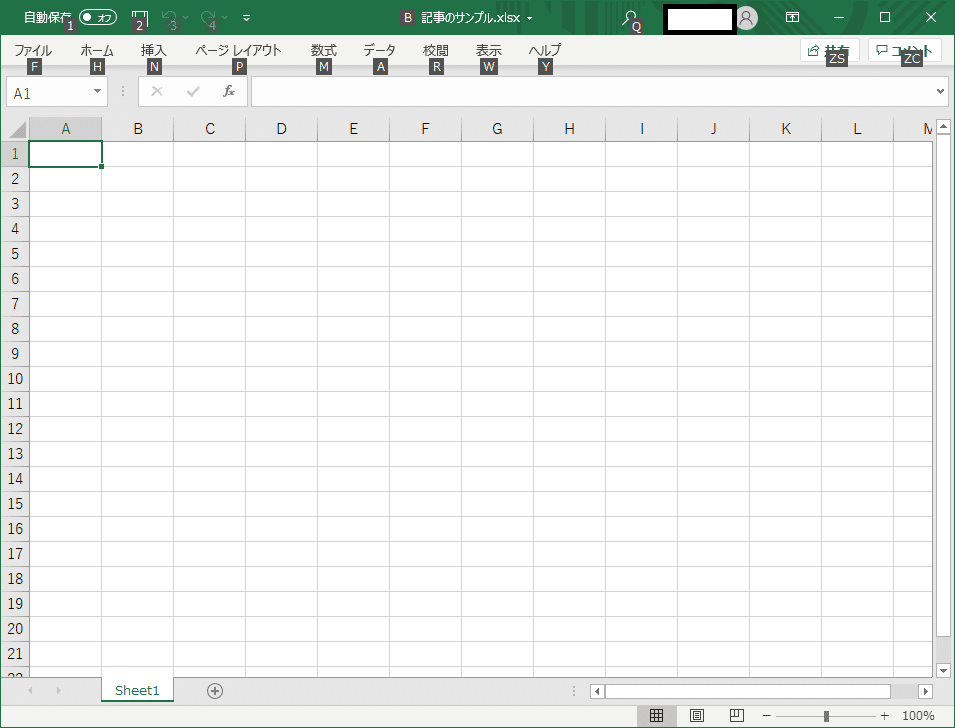955x728 pixels.
Task: Expand the formula bar chevron
Action: pyautogui.click(x=940, y=91)
